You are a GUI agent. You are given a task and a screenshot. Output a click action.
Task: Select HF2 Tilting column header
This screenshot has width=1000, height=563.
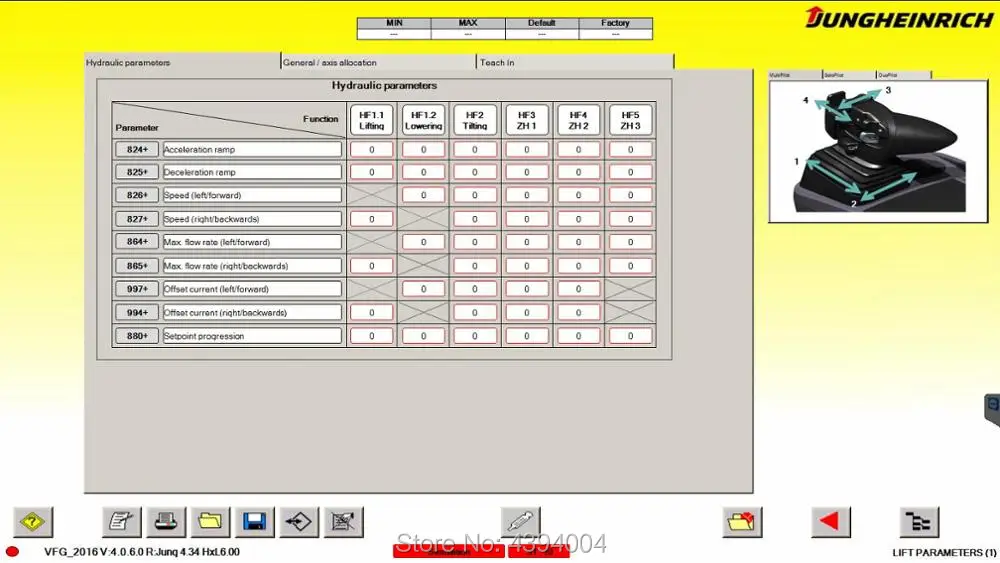pyautogui.click(x=474, y=120)
